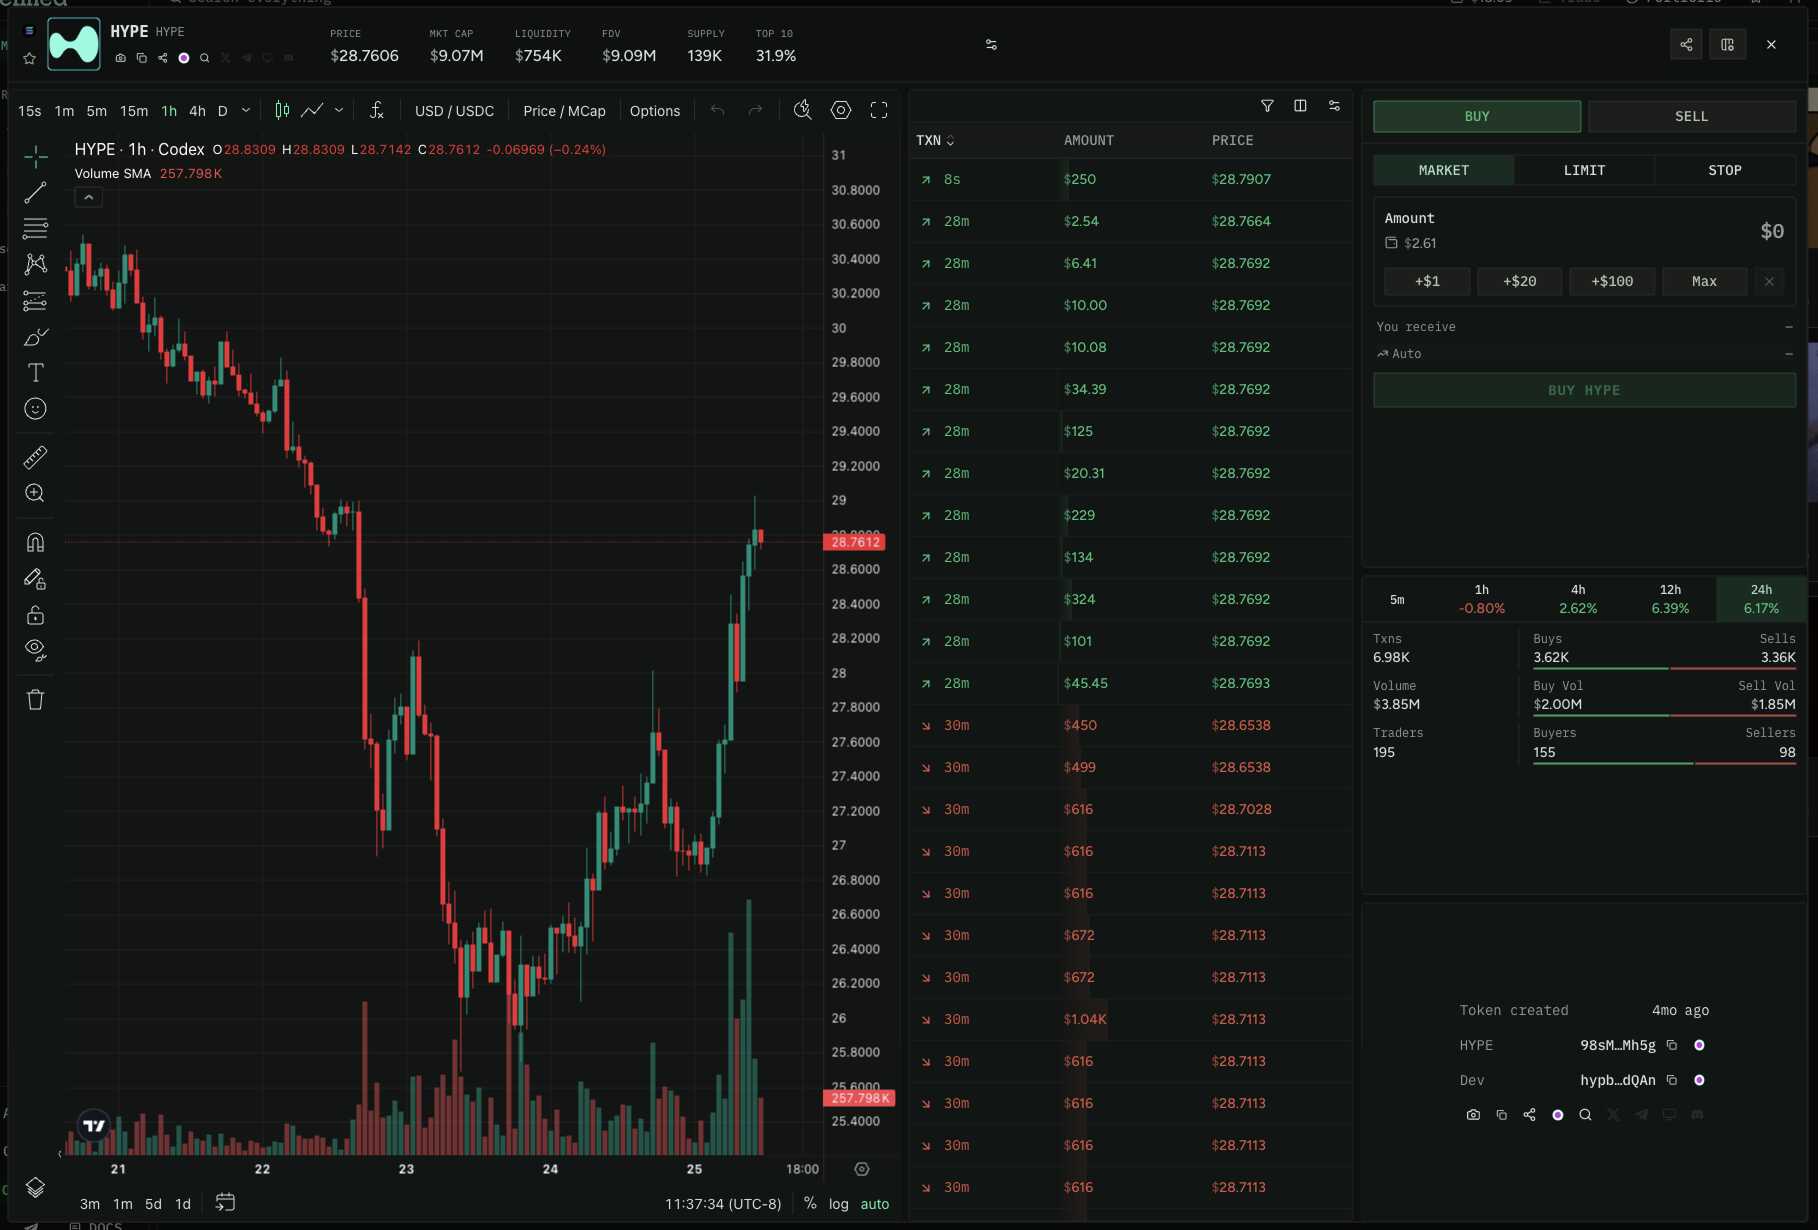Expand the timeframe dropdown after D
This screenshot has height=1230, width=1818.
coord(245,110)
